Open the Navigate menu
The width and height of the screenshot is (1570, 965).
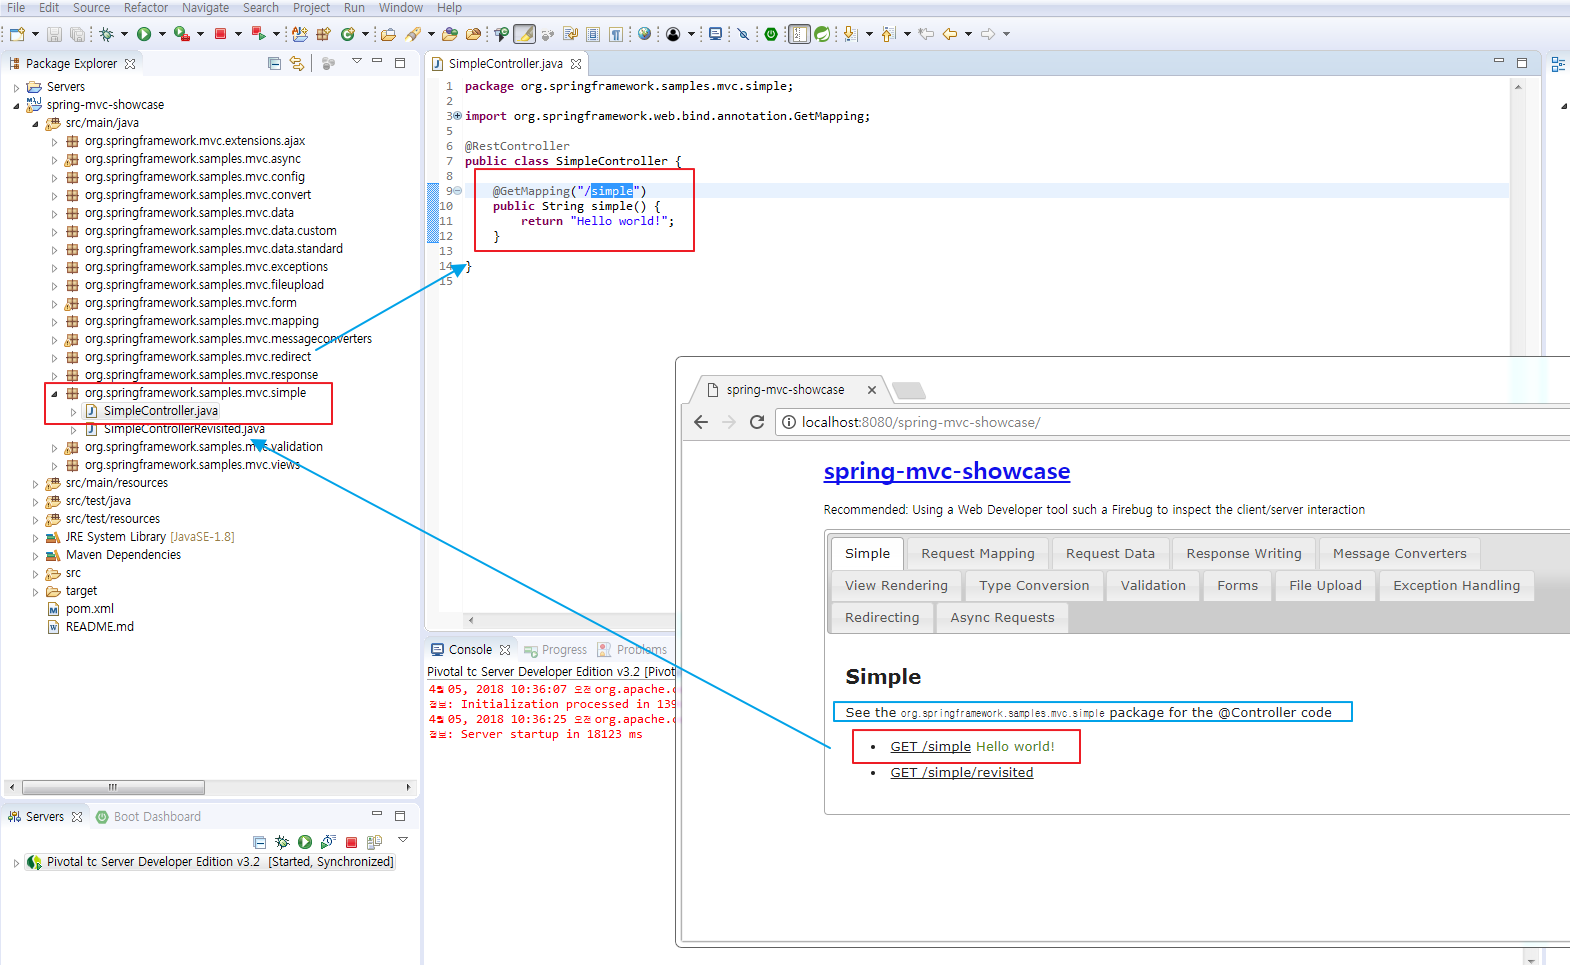205,7
